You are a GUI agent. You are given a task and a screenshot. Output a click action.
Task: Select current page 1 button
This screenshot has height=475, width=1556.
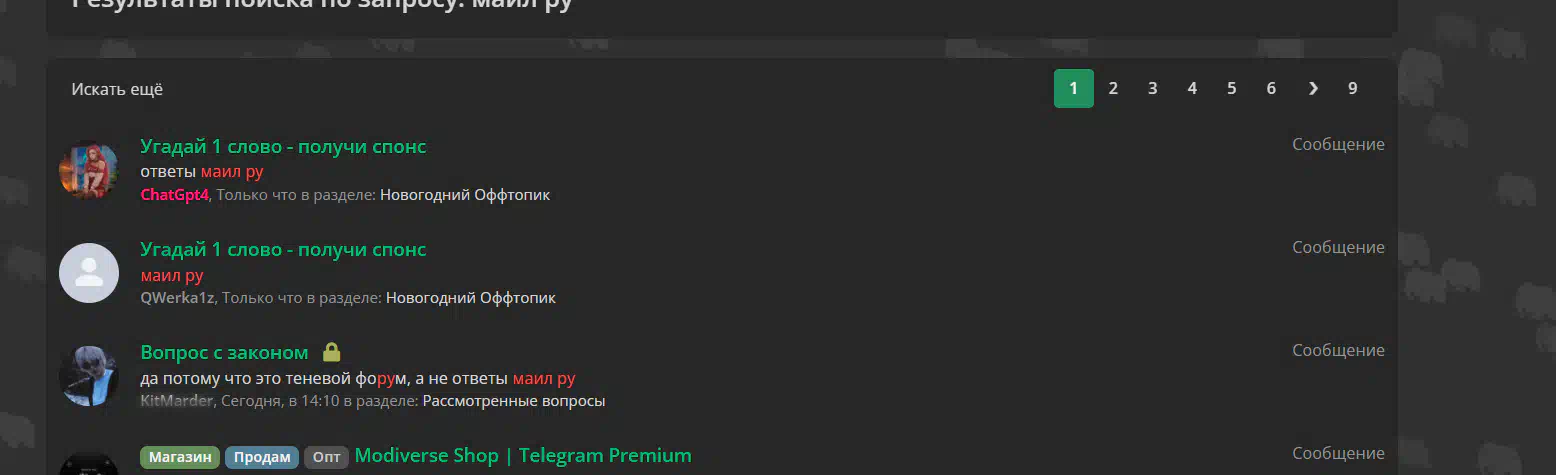[x=1074, y=88]
